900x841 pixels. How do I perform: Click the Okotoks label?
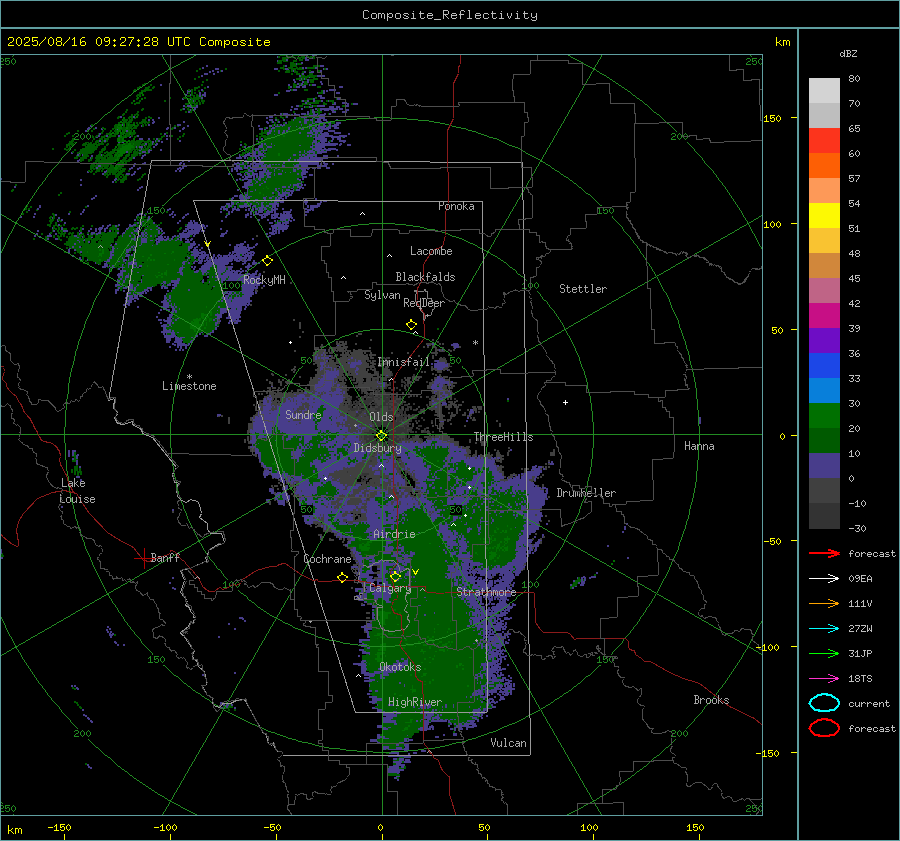(x=400, y=667)
